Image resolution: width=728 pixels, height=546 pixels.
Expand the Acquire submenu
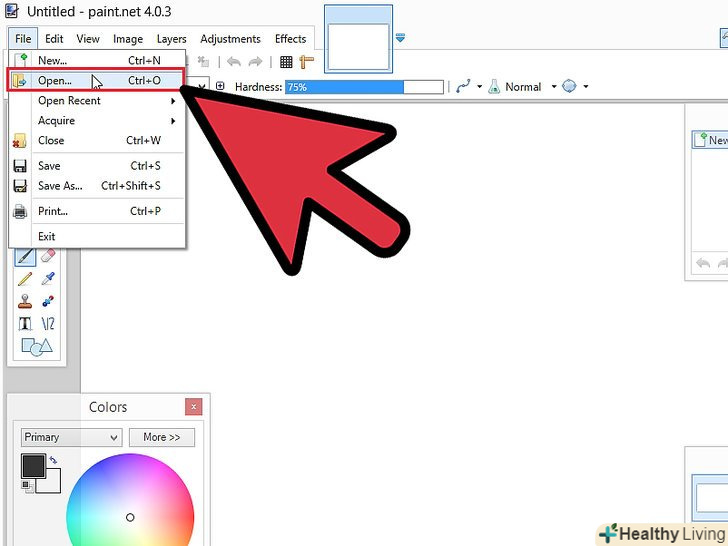pyautogui.click(x=97, y=121)
